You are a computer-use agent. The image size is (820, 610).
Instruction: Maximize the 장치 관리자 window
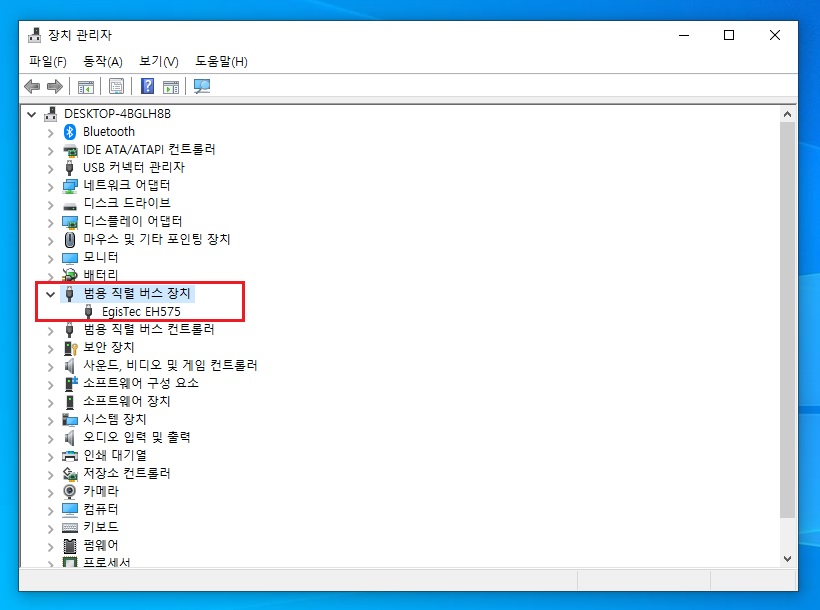(729, 35)
